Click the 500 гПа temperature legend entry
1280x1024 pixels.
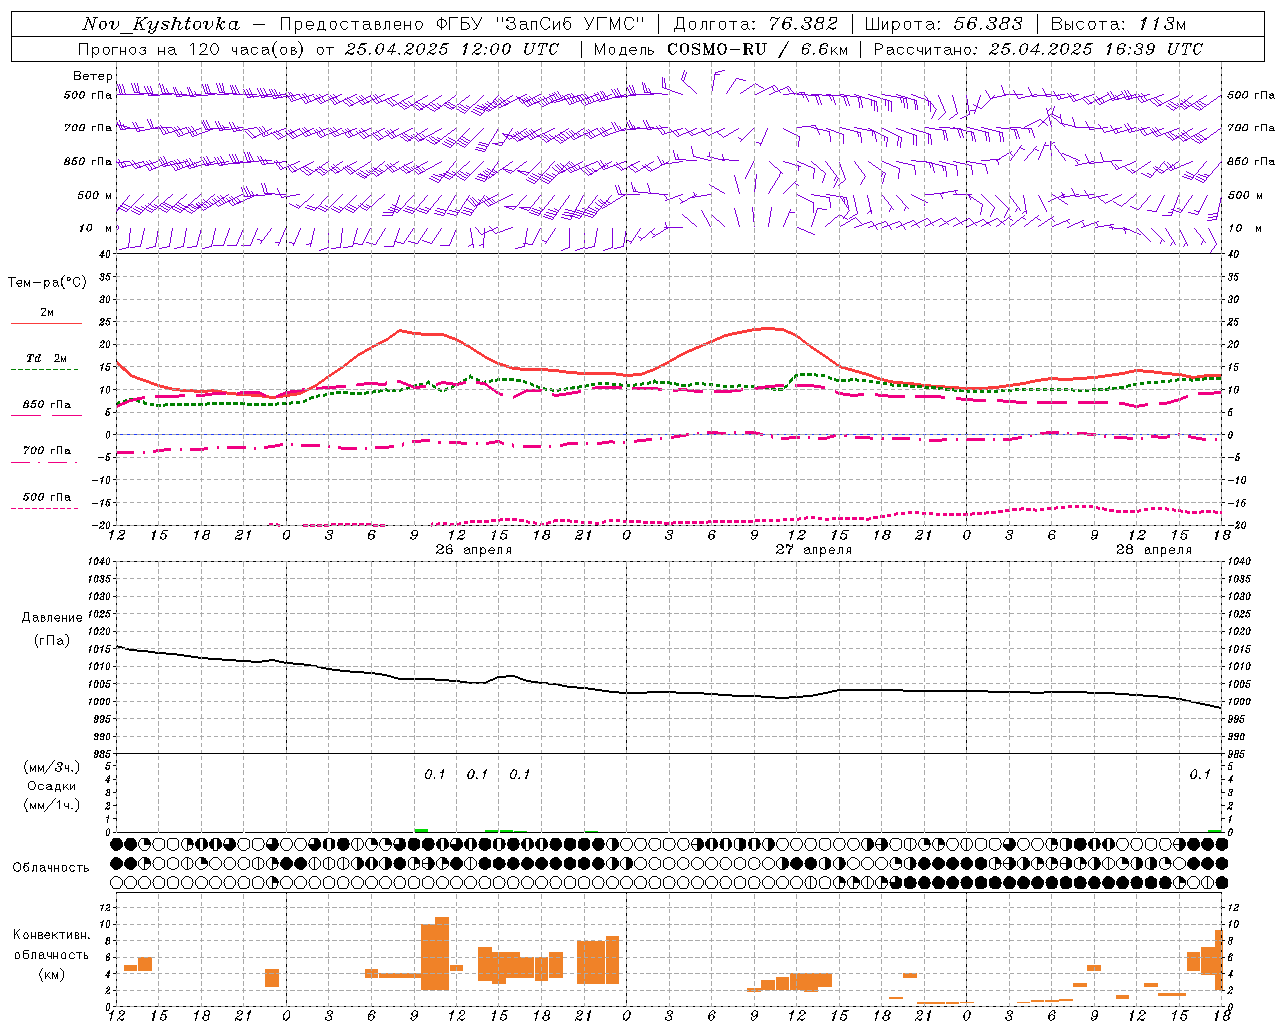click(x=47, y=497)
